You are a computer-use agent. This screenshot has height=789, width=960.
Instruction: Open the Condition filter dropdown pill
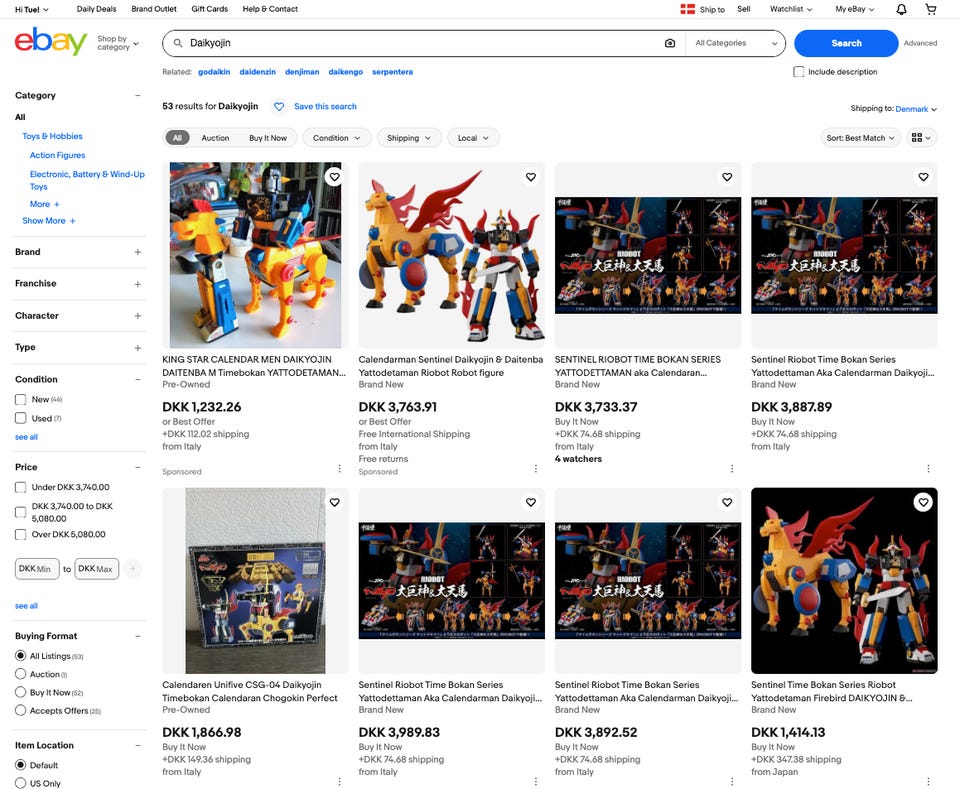pyautogui.click(x=336, y=138)
